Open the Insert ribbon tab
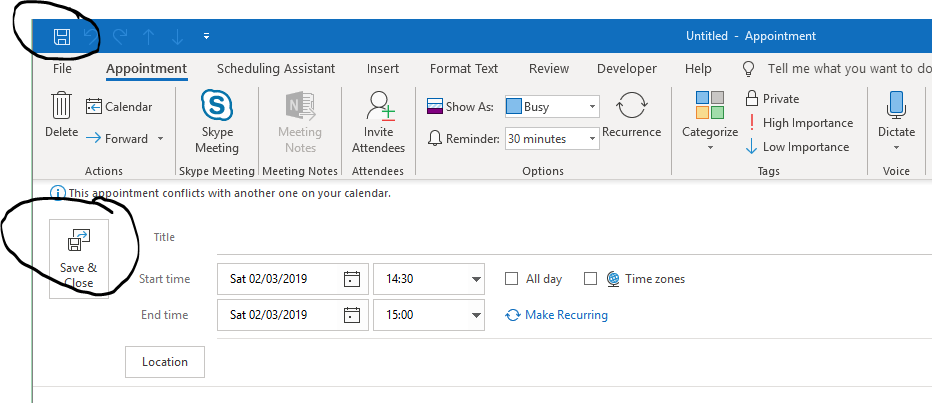The image size is (932, 403). (x=383, y=69)
